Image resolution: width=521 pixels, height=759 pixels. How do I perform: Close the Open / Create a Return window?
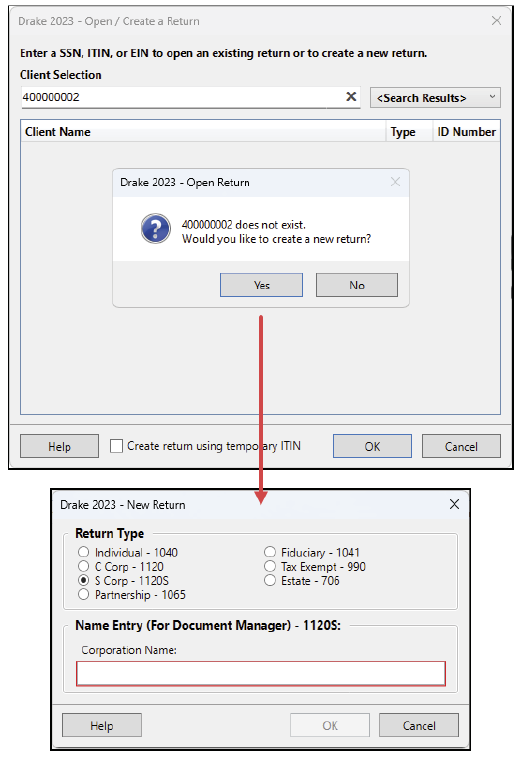[496, 20]
